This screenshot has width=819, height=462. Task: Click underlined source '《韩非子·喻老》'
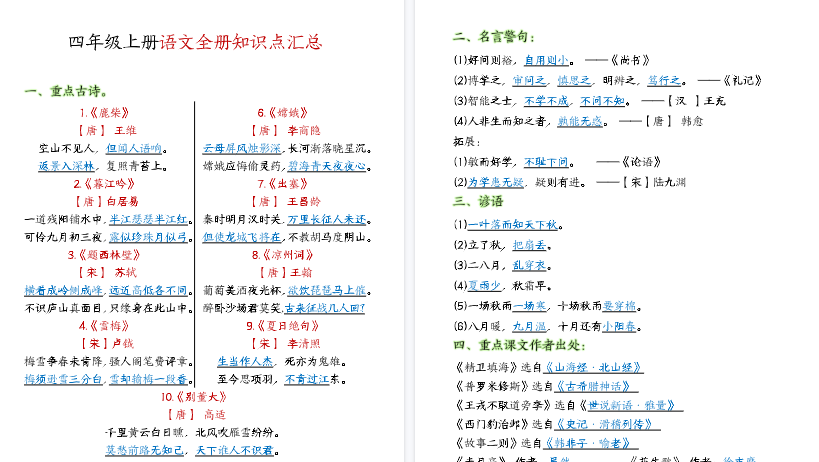click(x=591, y=443)
